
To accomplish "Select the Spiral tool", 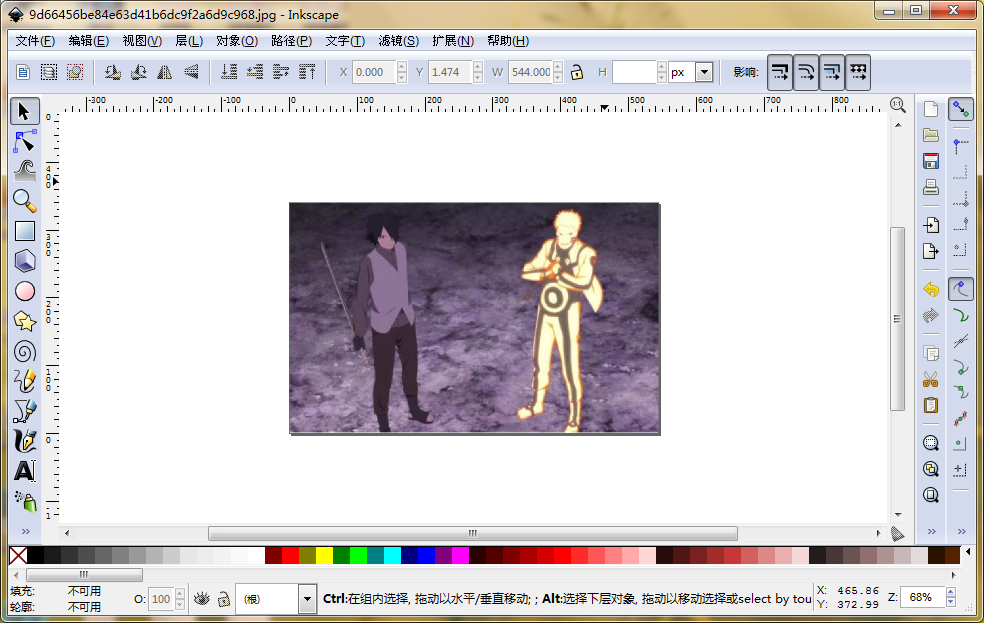I will pyautogui.click(x=25, y=351).
